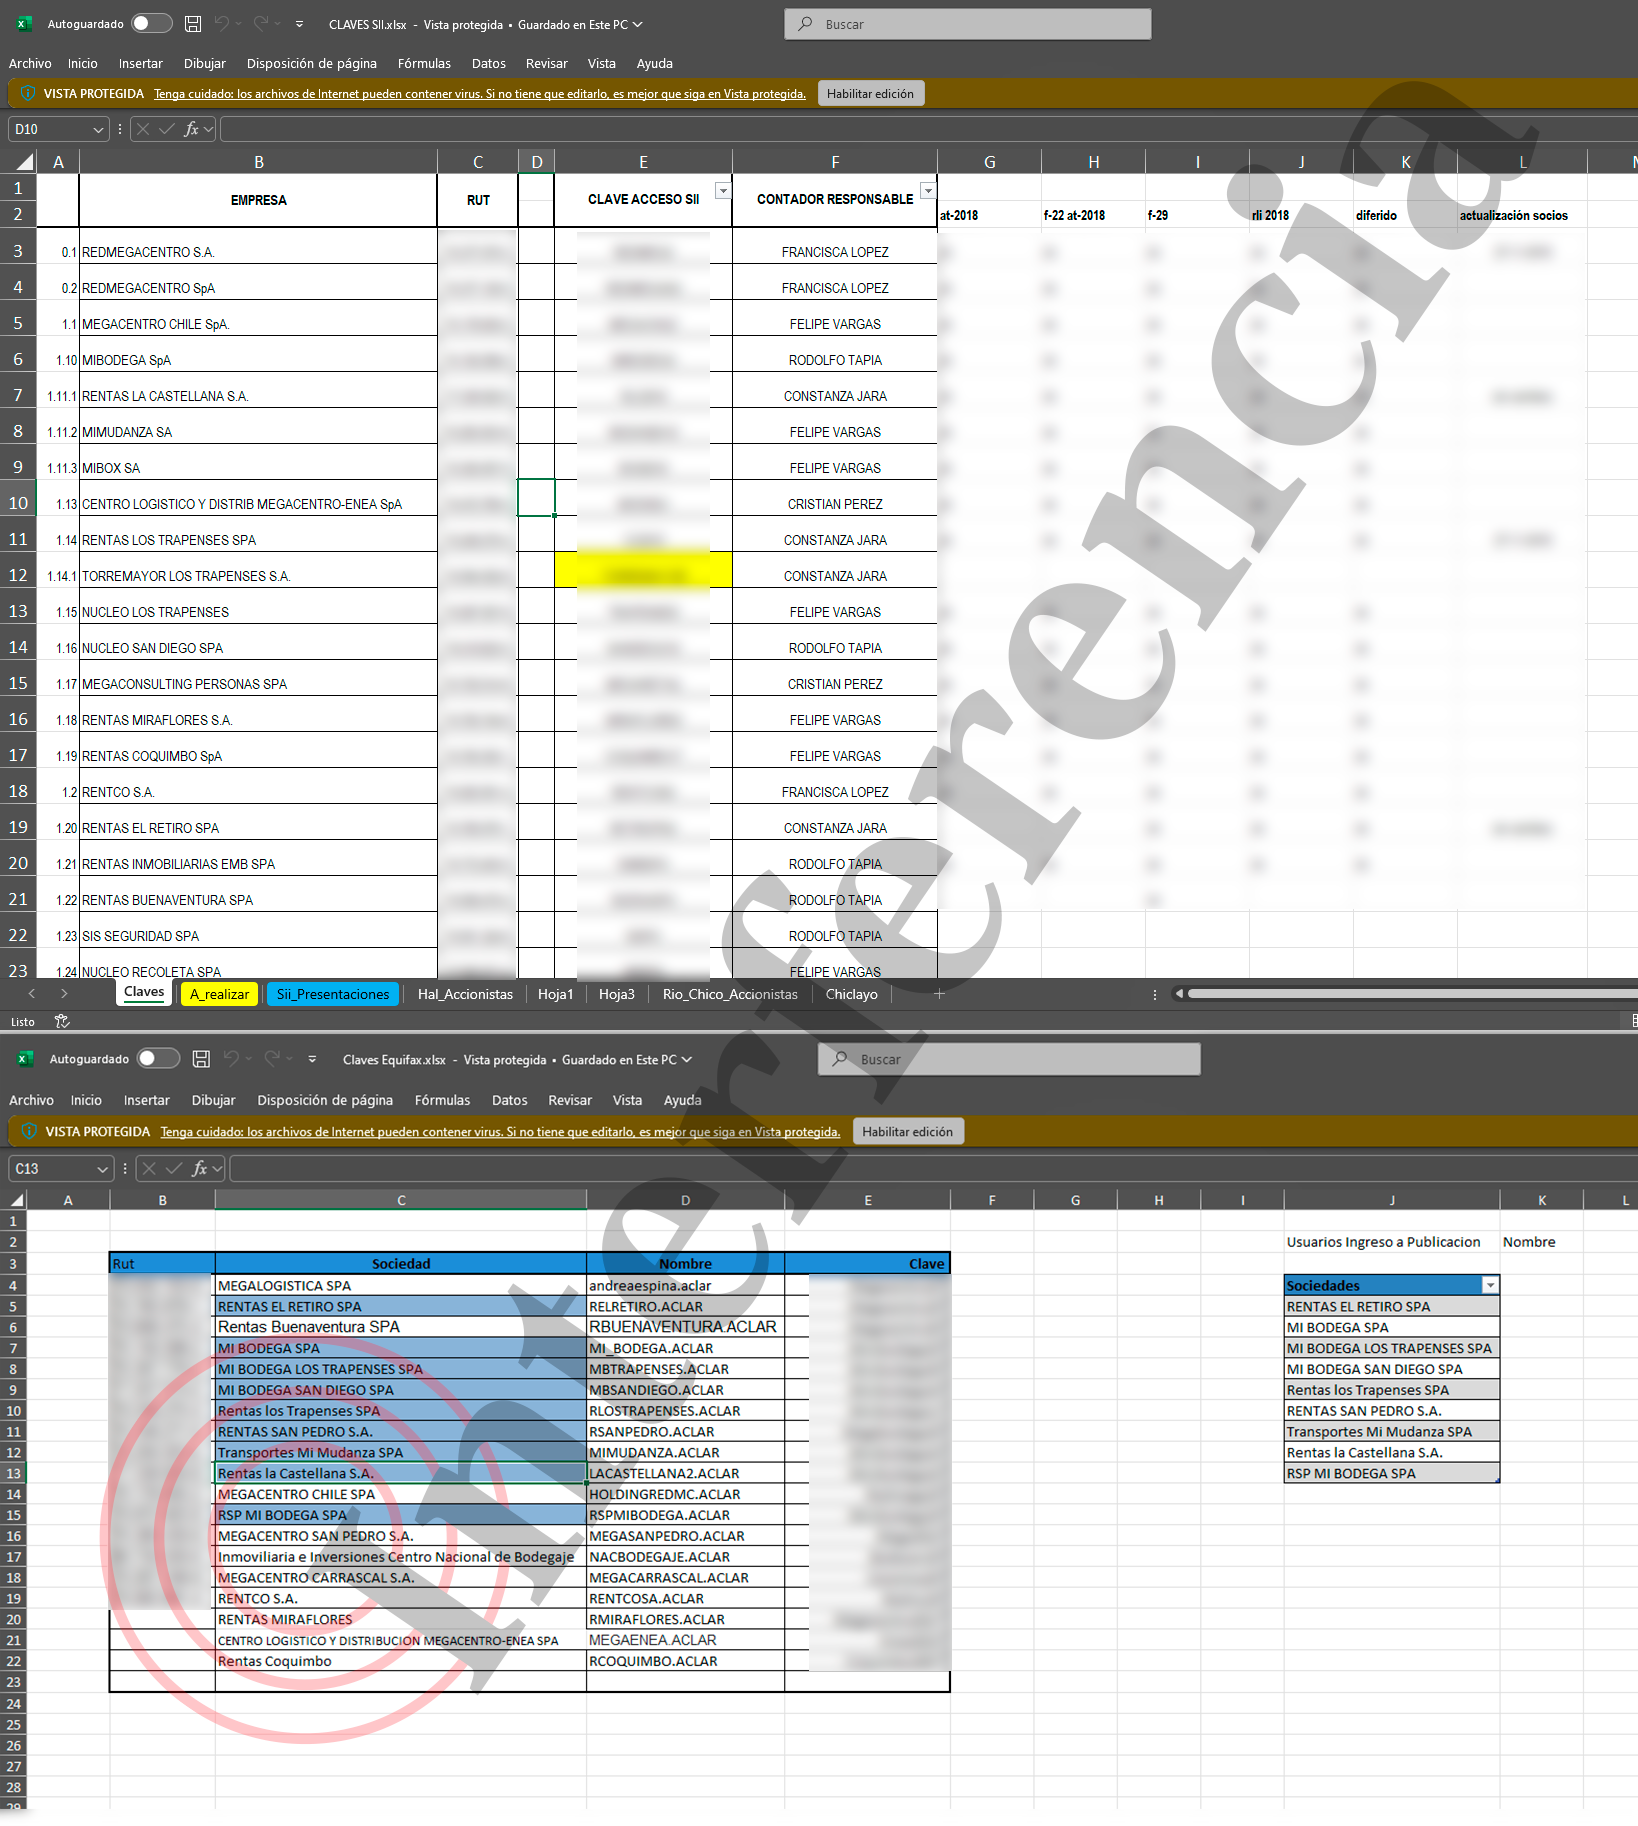Click the Insert Function fx icon in CLAVES SII window
1638x1826 pixels.
click(192, 129)
